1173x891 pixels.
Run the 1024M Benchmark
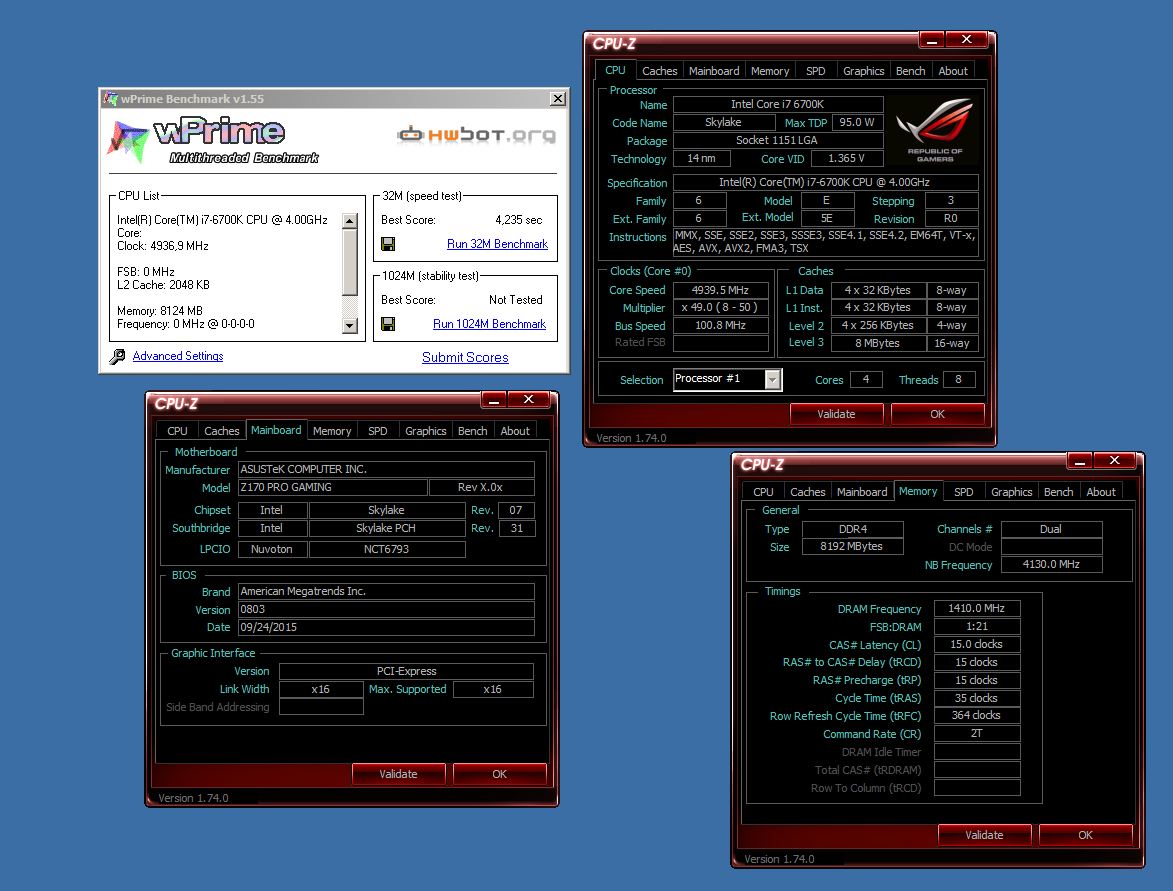489,324
